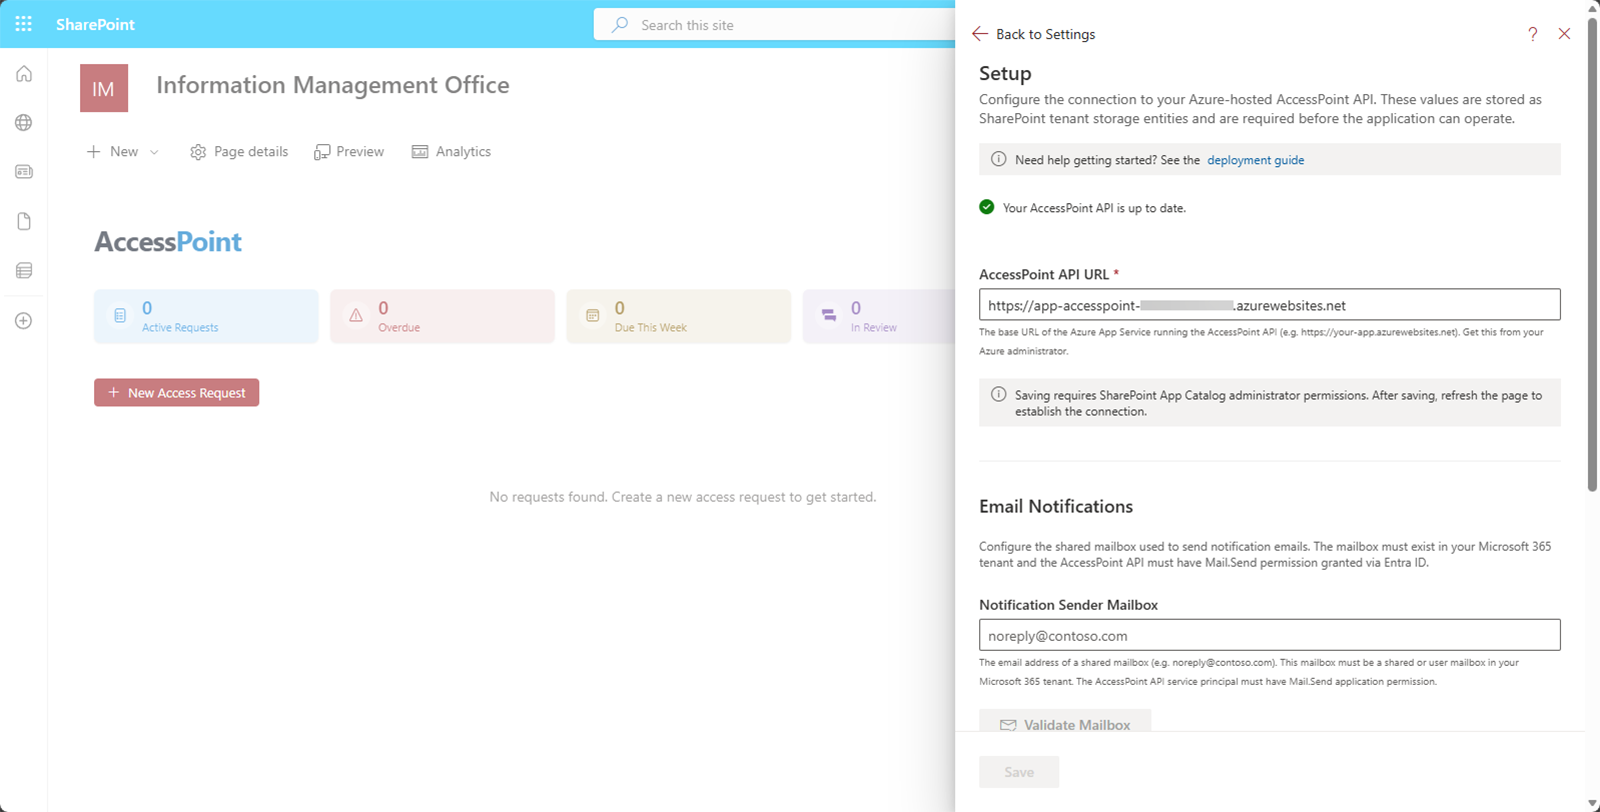1600x812 pixels.
Task: Open My lists icon in left sidebar
Action: coord(24,270)
